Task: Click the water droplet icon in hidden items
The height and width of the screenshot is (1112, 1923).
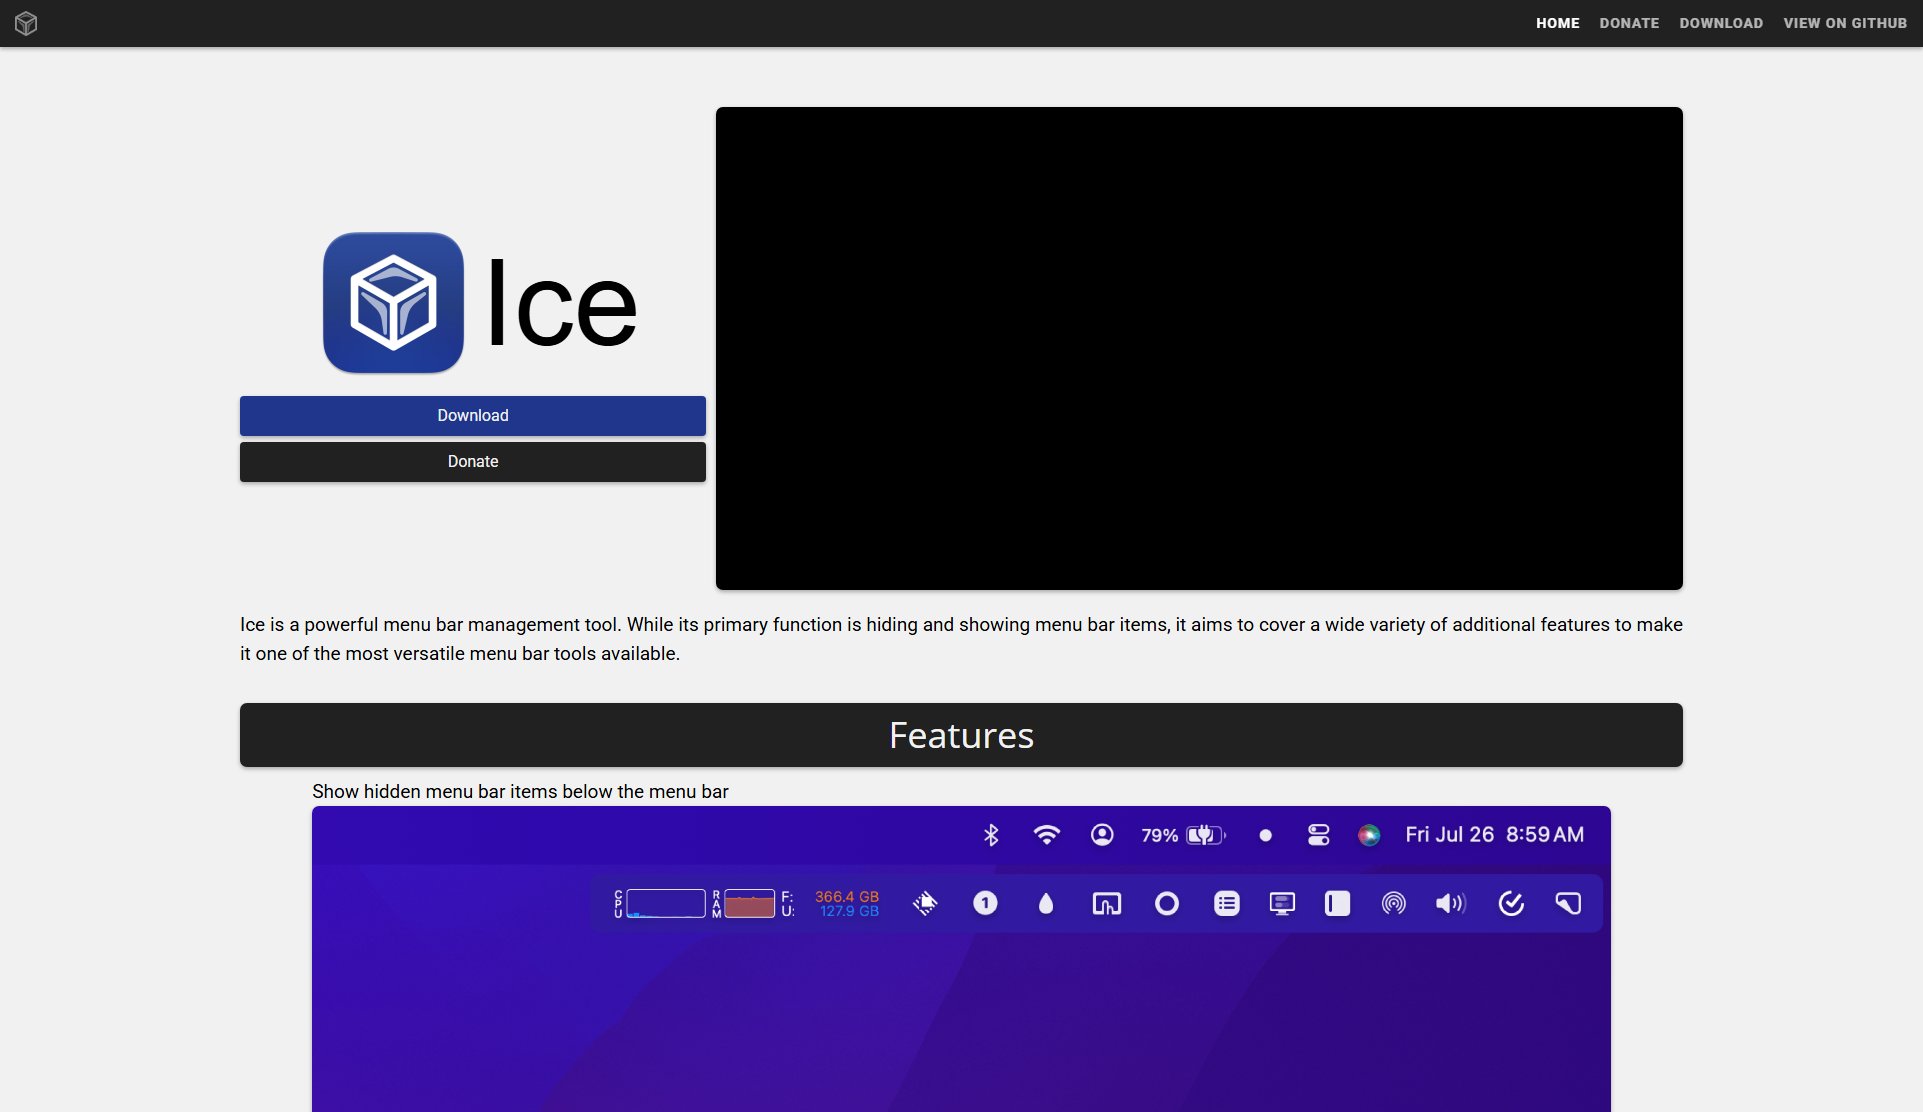Action: pyautogui.click(x=1046, y=903)
